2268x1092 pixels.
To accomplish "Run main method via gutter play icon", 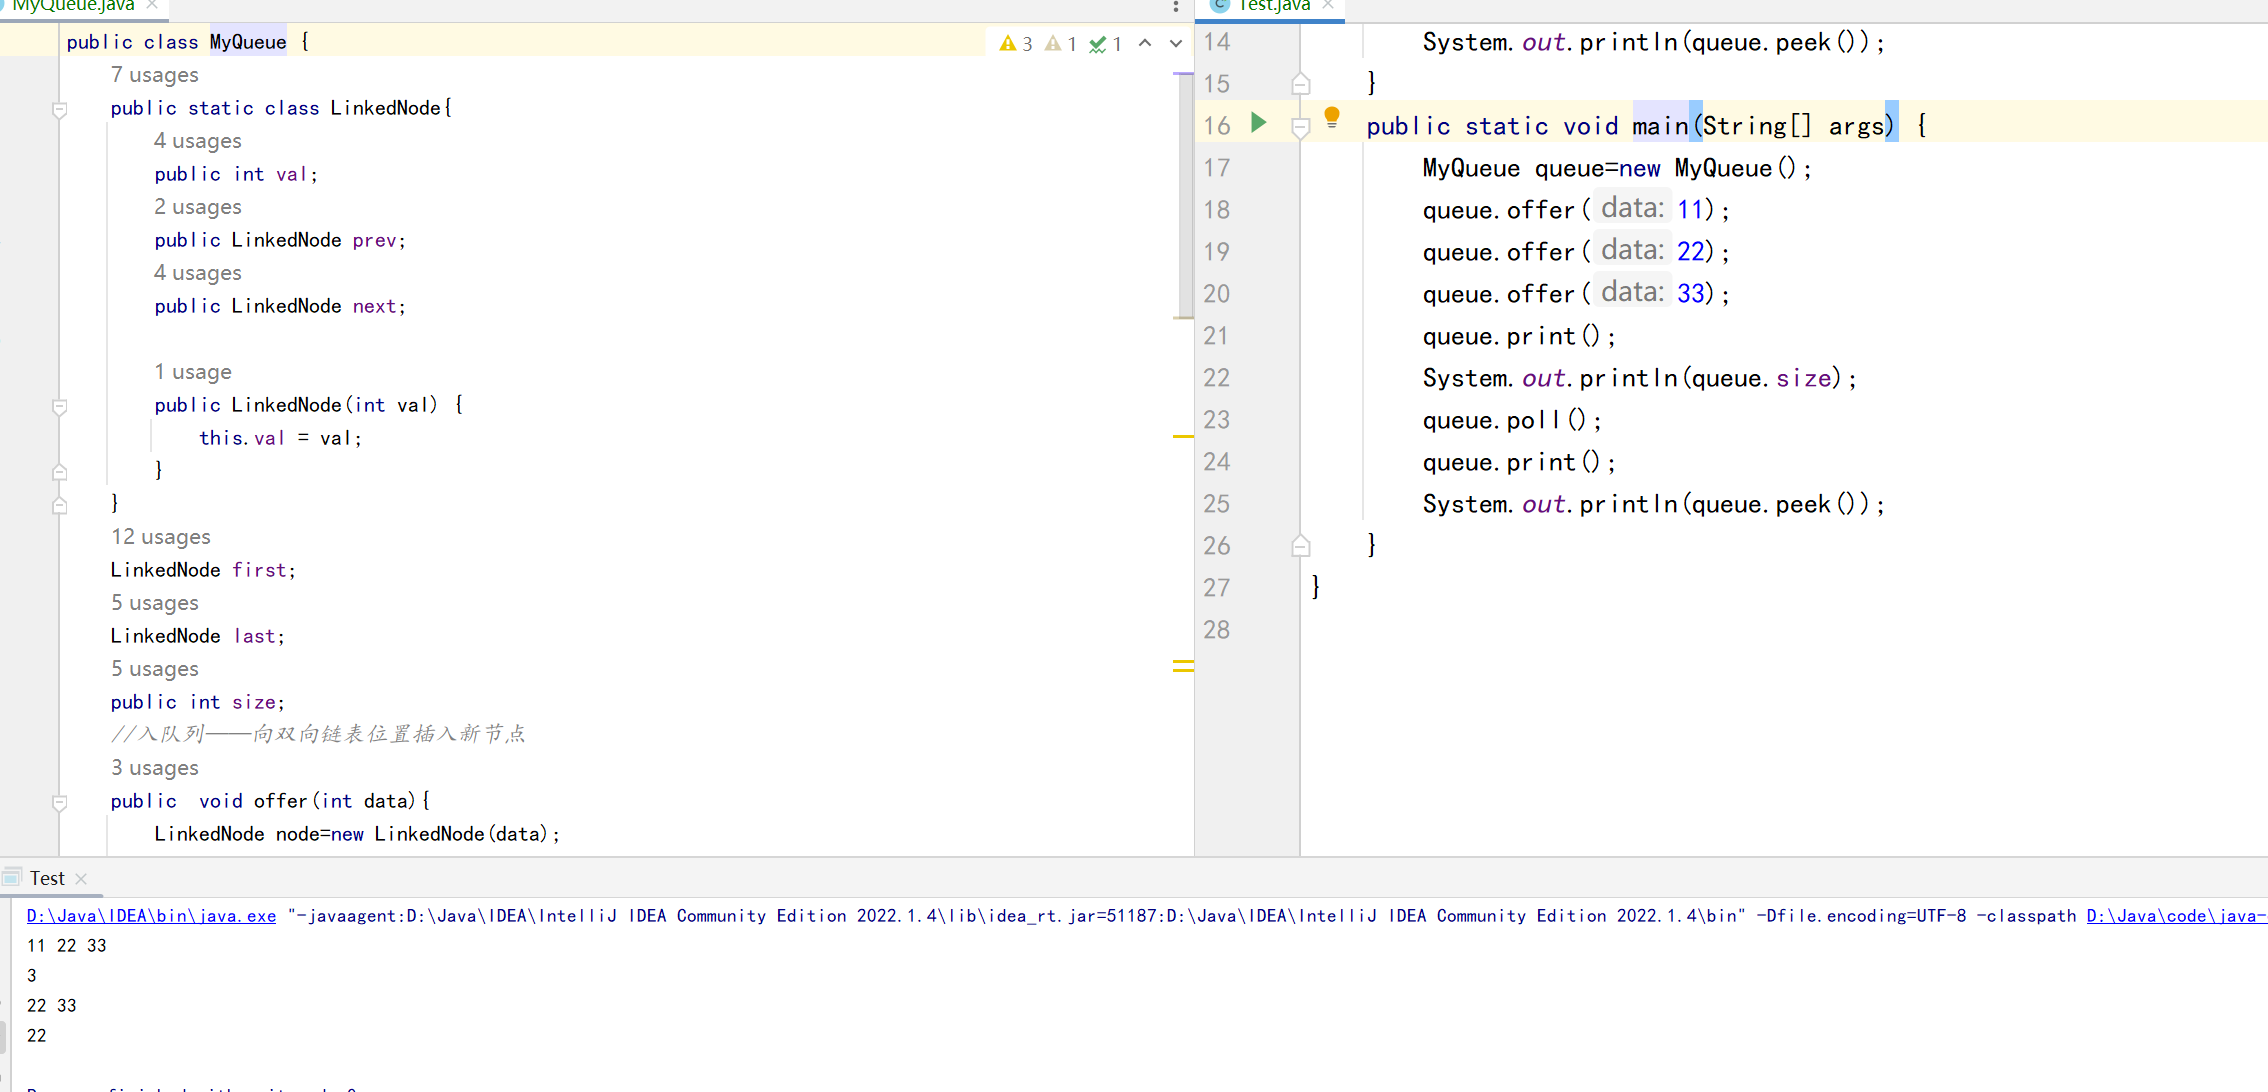I will click(1259, 123).
